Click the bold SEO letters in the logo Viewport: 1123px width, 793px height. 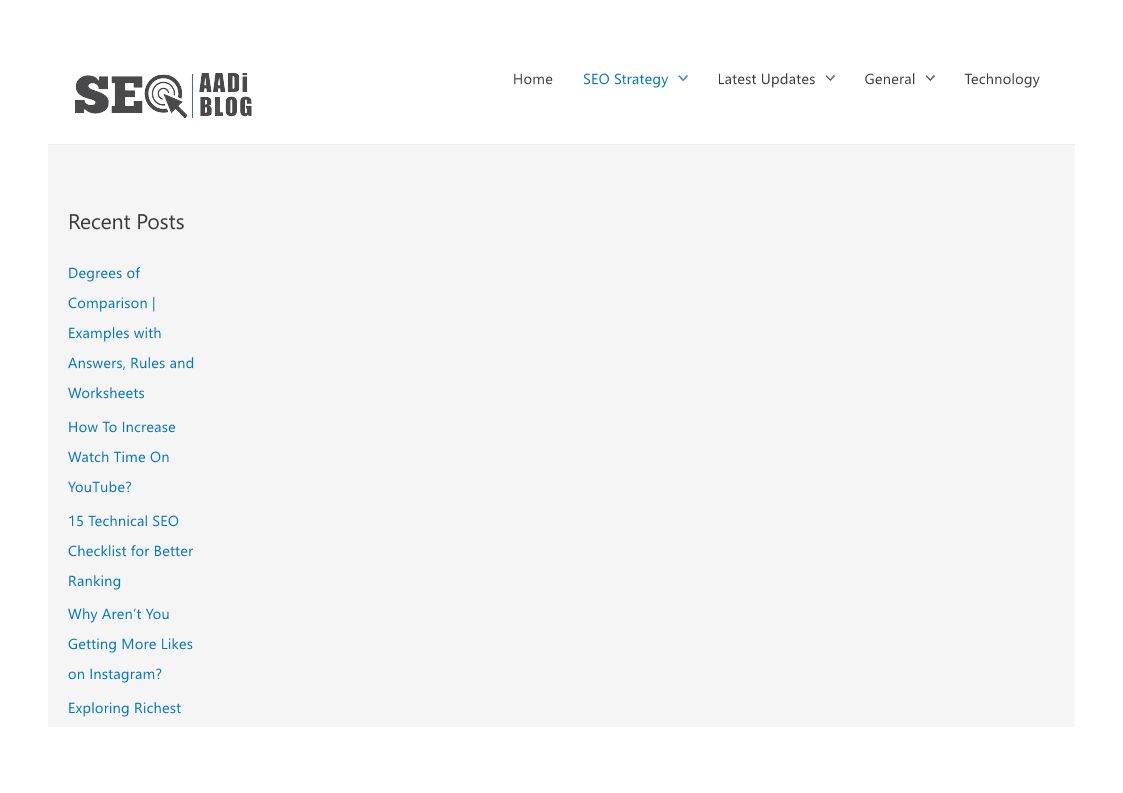tap(110, 96)
